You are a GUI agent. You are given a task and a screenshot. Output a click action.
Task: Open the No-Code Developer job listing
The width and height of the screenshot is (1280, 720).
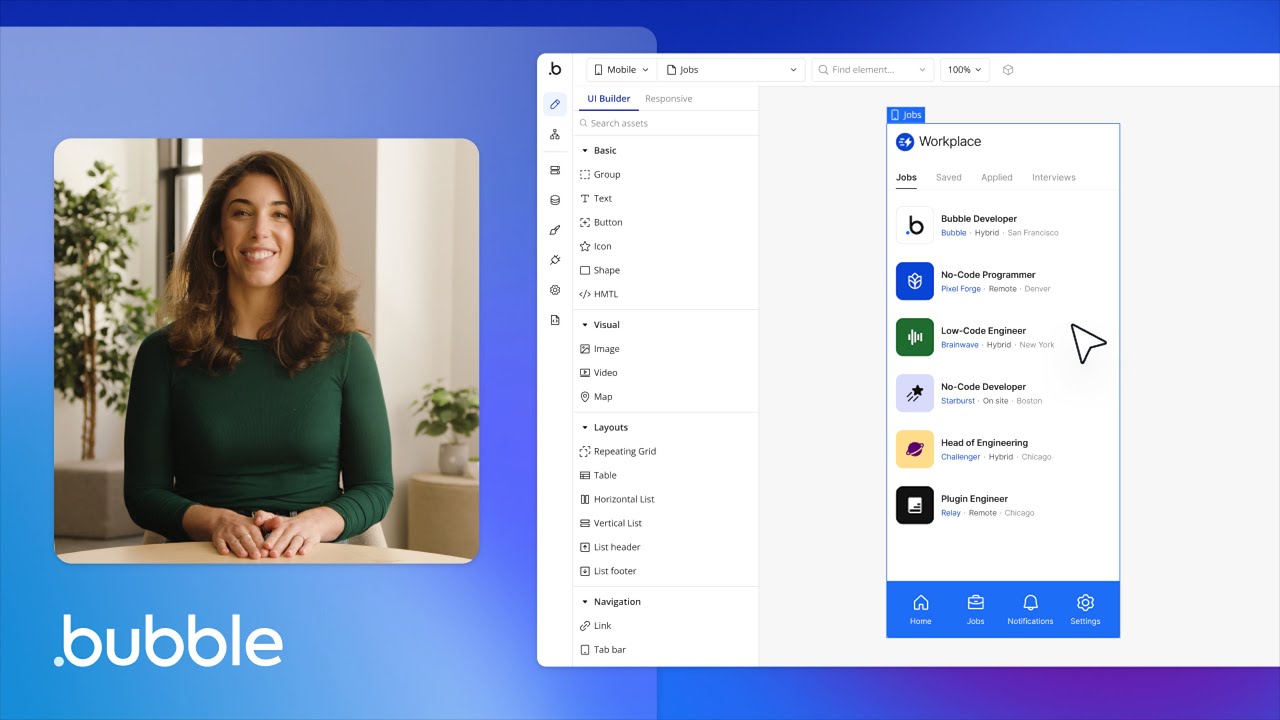pos(1003,393)
